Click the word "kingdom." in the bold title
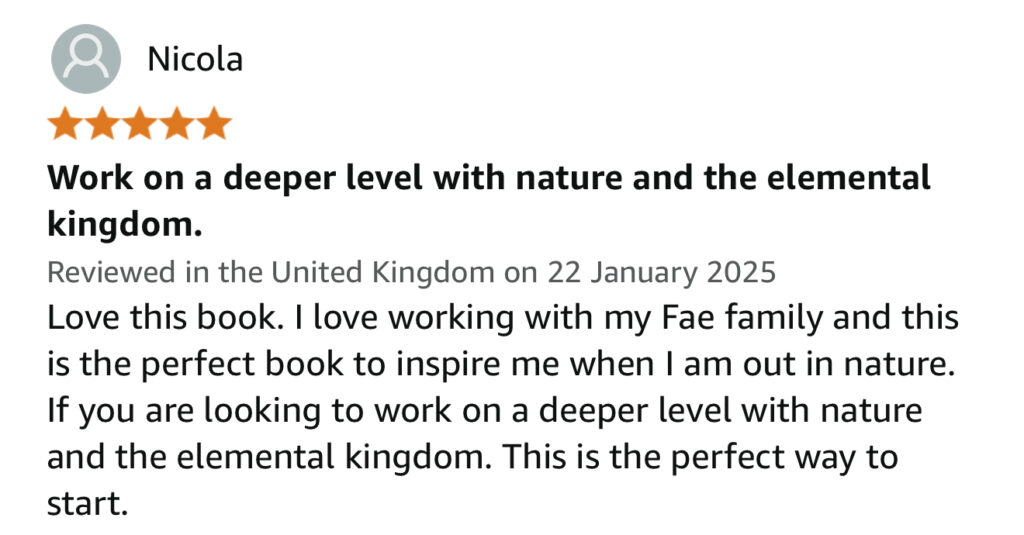Viewport: 1024px width, 535px height. click(124, 225)
